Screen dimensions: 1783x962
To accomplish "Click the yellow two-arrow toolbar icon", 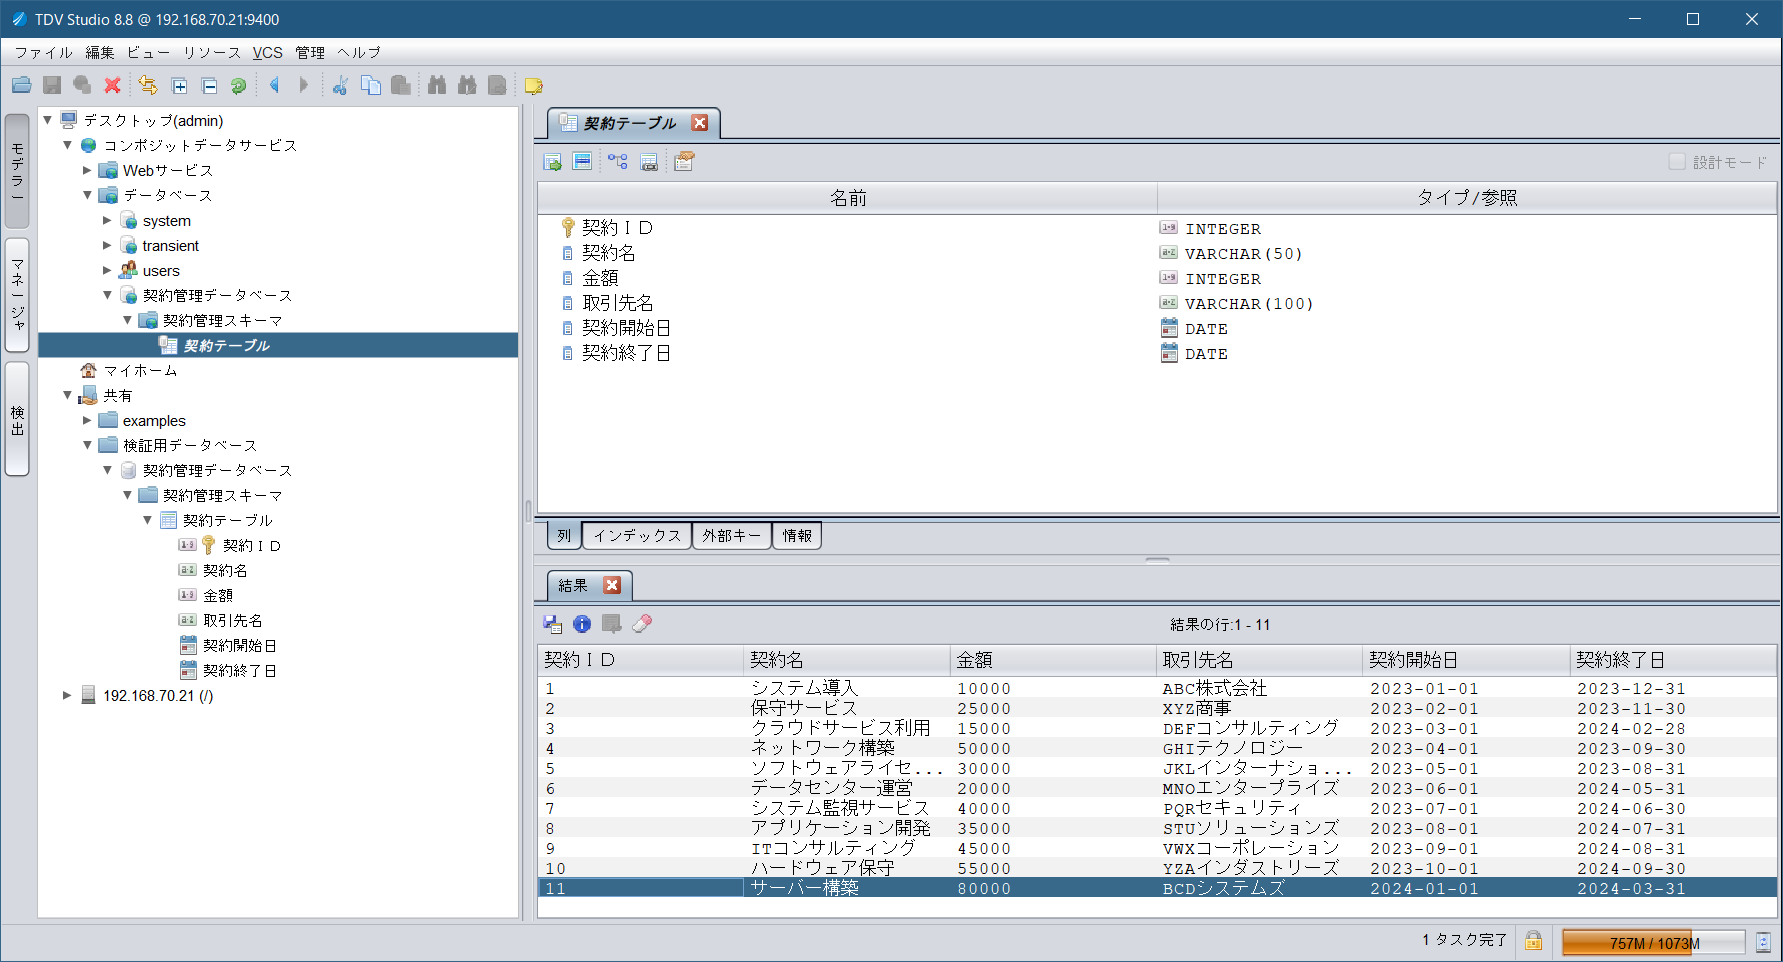I will pyautogui.click(x=148, y=86).
